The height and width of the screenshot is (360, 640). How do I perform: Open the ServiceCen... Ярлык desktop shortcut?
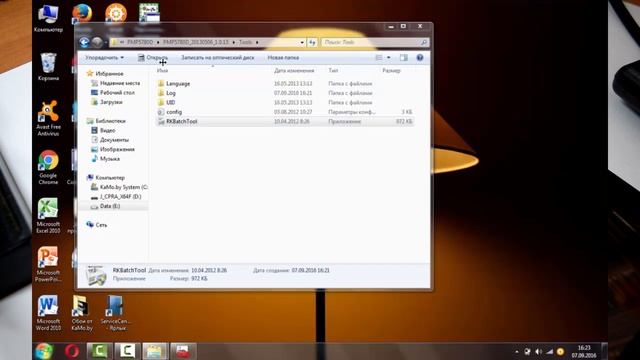click(x=115, y=313)
